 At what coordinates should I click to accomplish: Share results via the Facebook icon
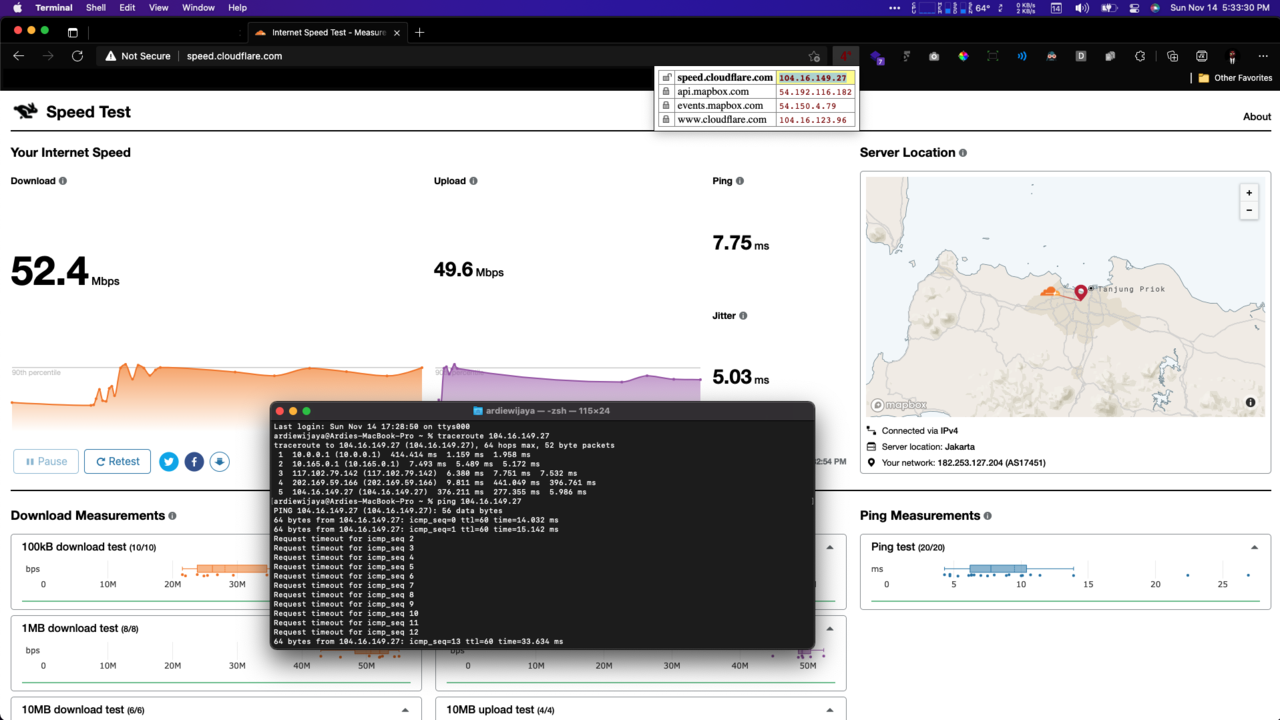[194, 461]
